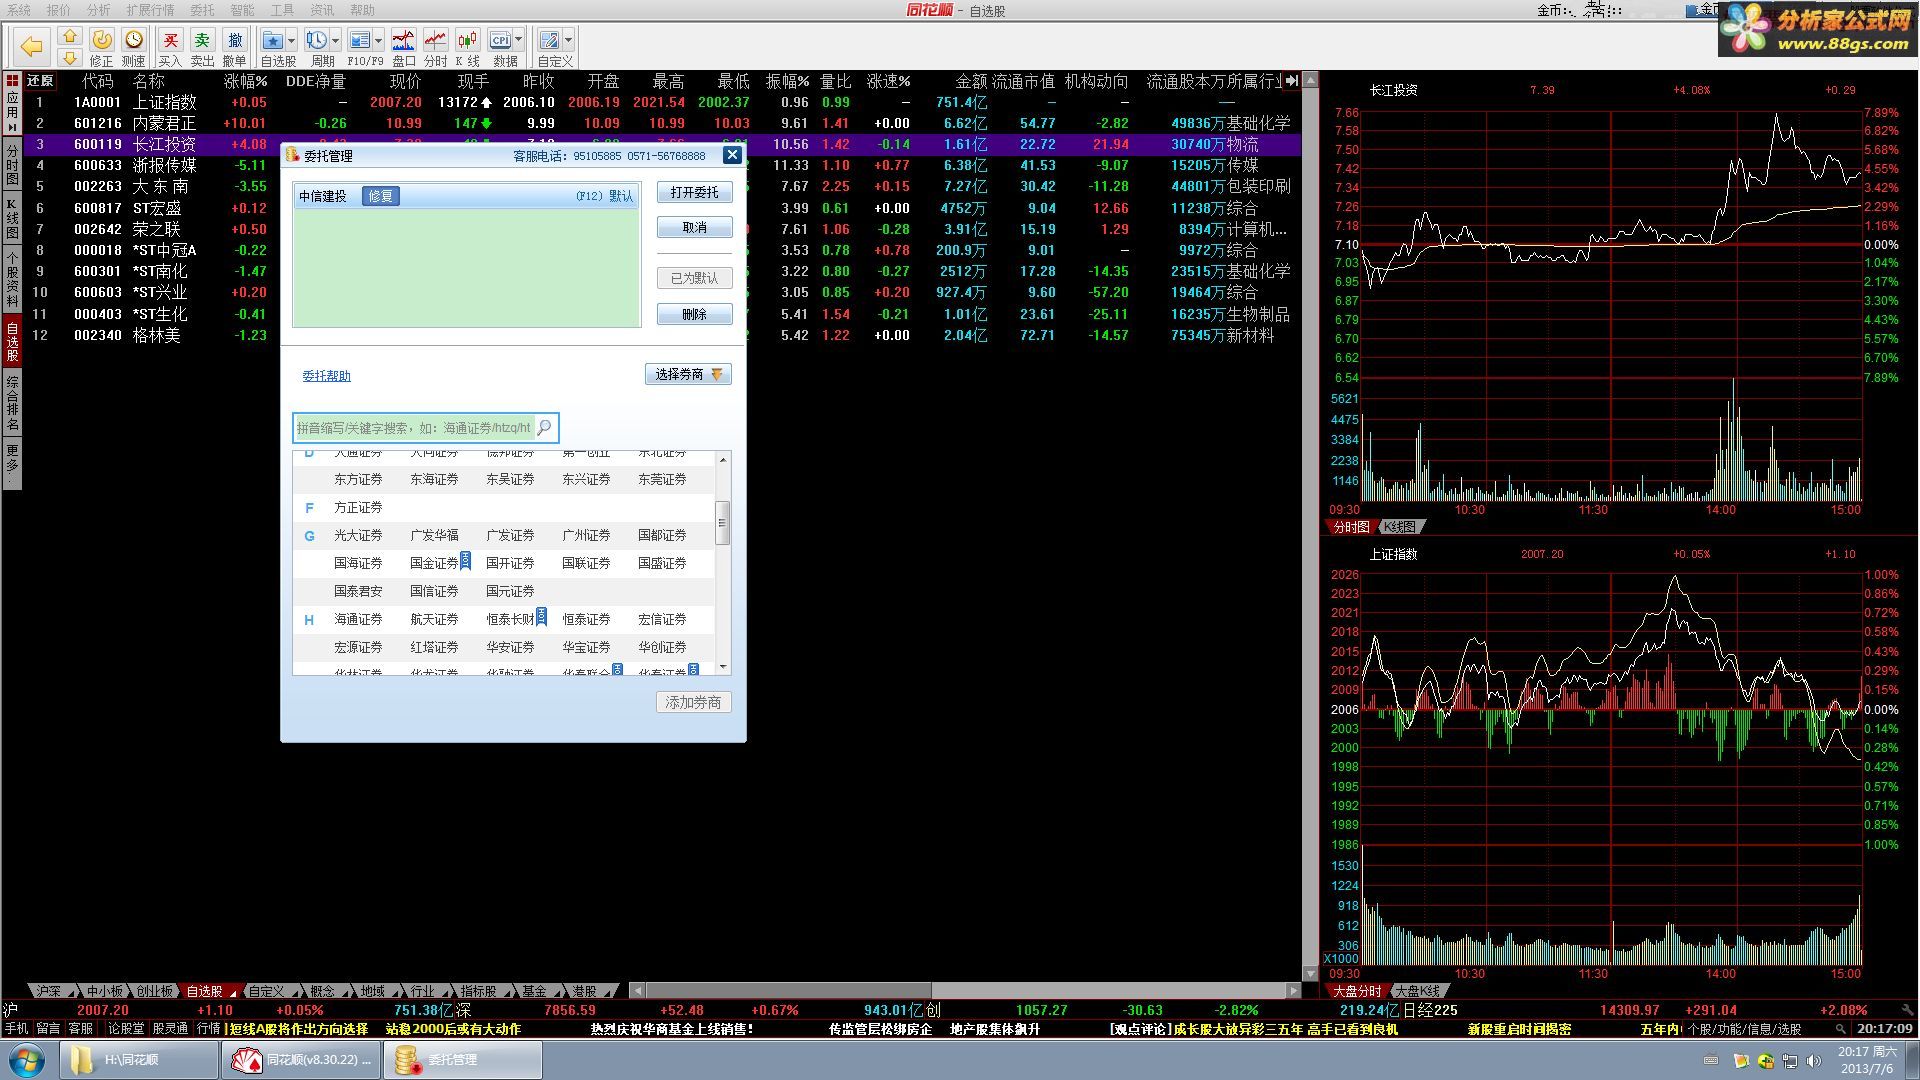Click the page-down arrow toolbar icon

[69, 58]
